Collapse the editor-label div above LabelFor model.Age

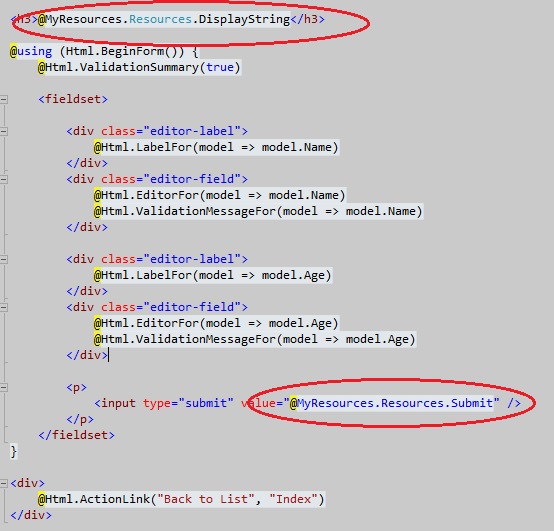tap(4, 259)
